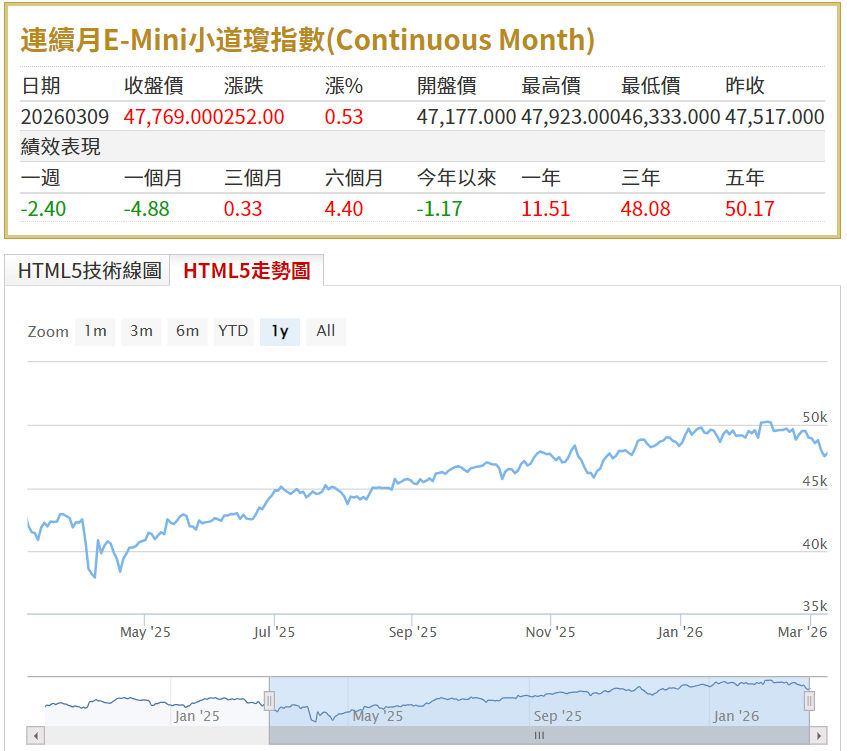Image resolution: width=847 pixels, height=751 pixels.
Task: Click the closing price value 47,769.000
Action: point(164,117)
